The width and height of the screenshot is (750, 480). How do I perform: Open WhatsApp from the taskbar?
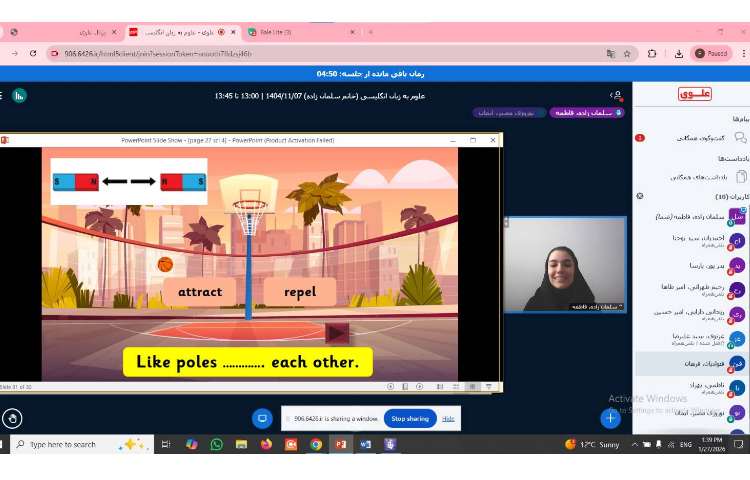click(x=217, y=445)
